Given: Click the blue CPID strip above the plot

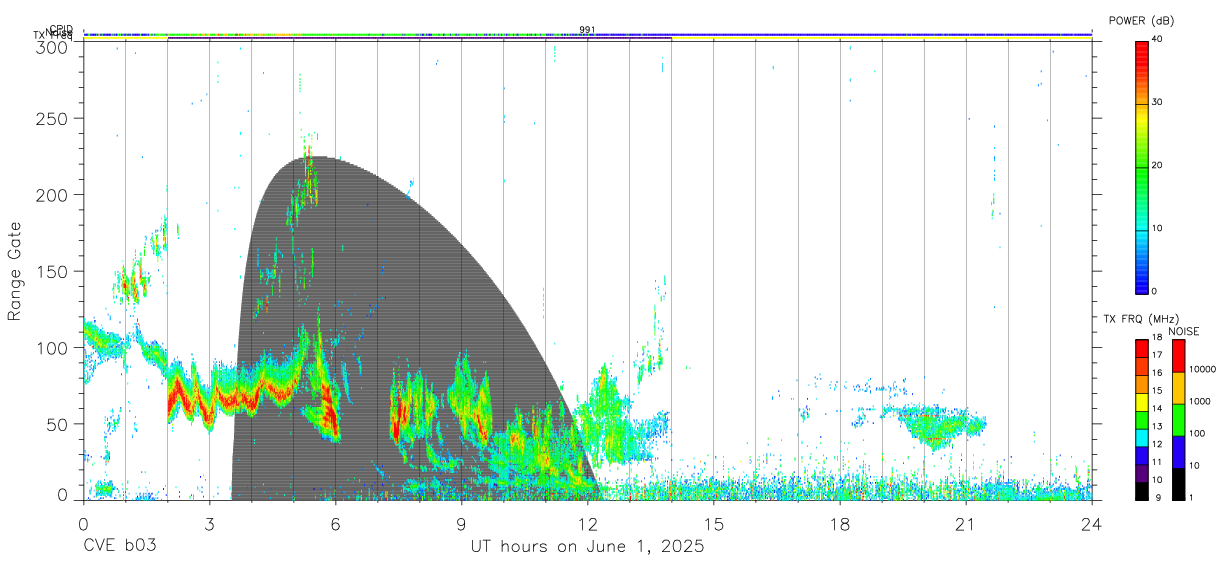Looking at the screenshot, I should click(x=588, y=35).
